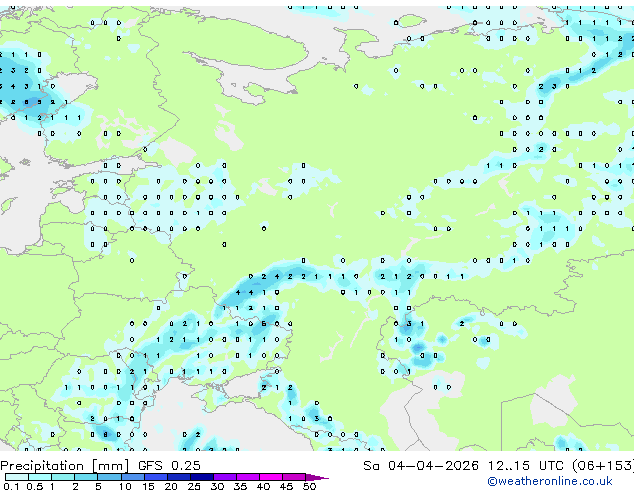Click the 25–30 mm navy swatch

click(202, 477)
